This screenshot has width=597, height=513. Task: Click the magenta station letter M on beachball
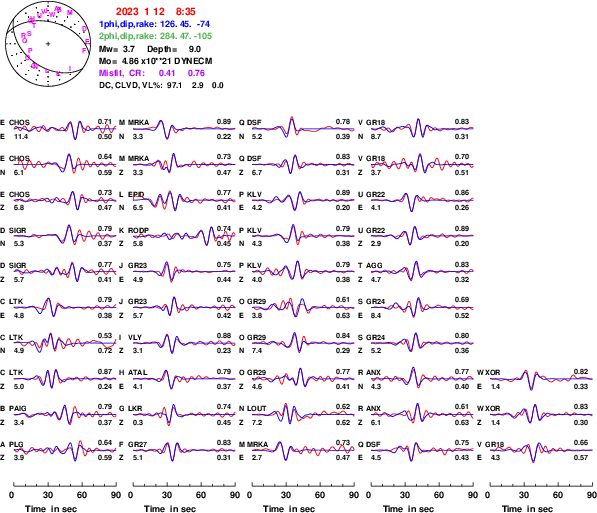point(70,13)
